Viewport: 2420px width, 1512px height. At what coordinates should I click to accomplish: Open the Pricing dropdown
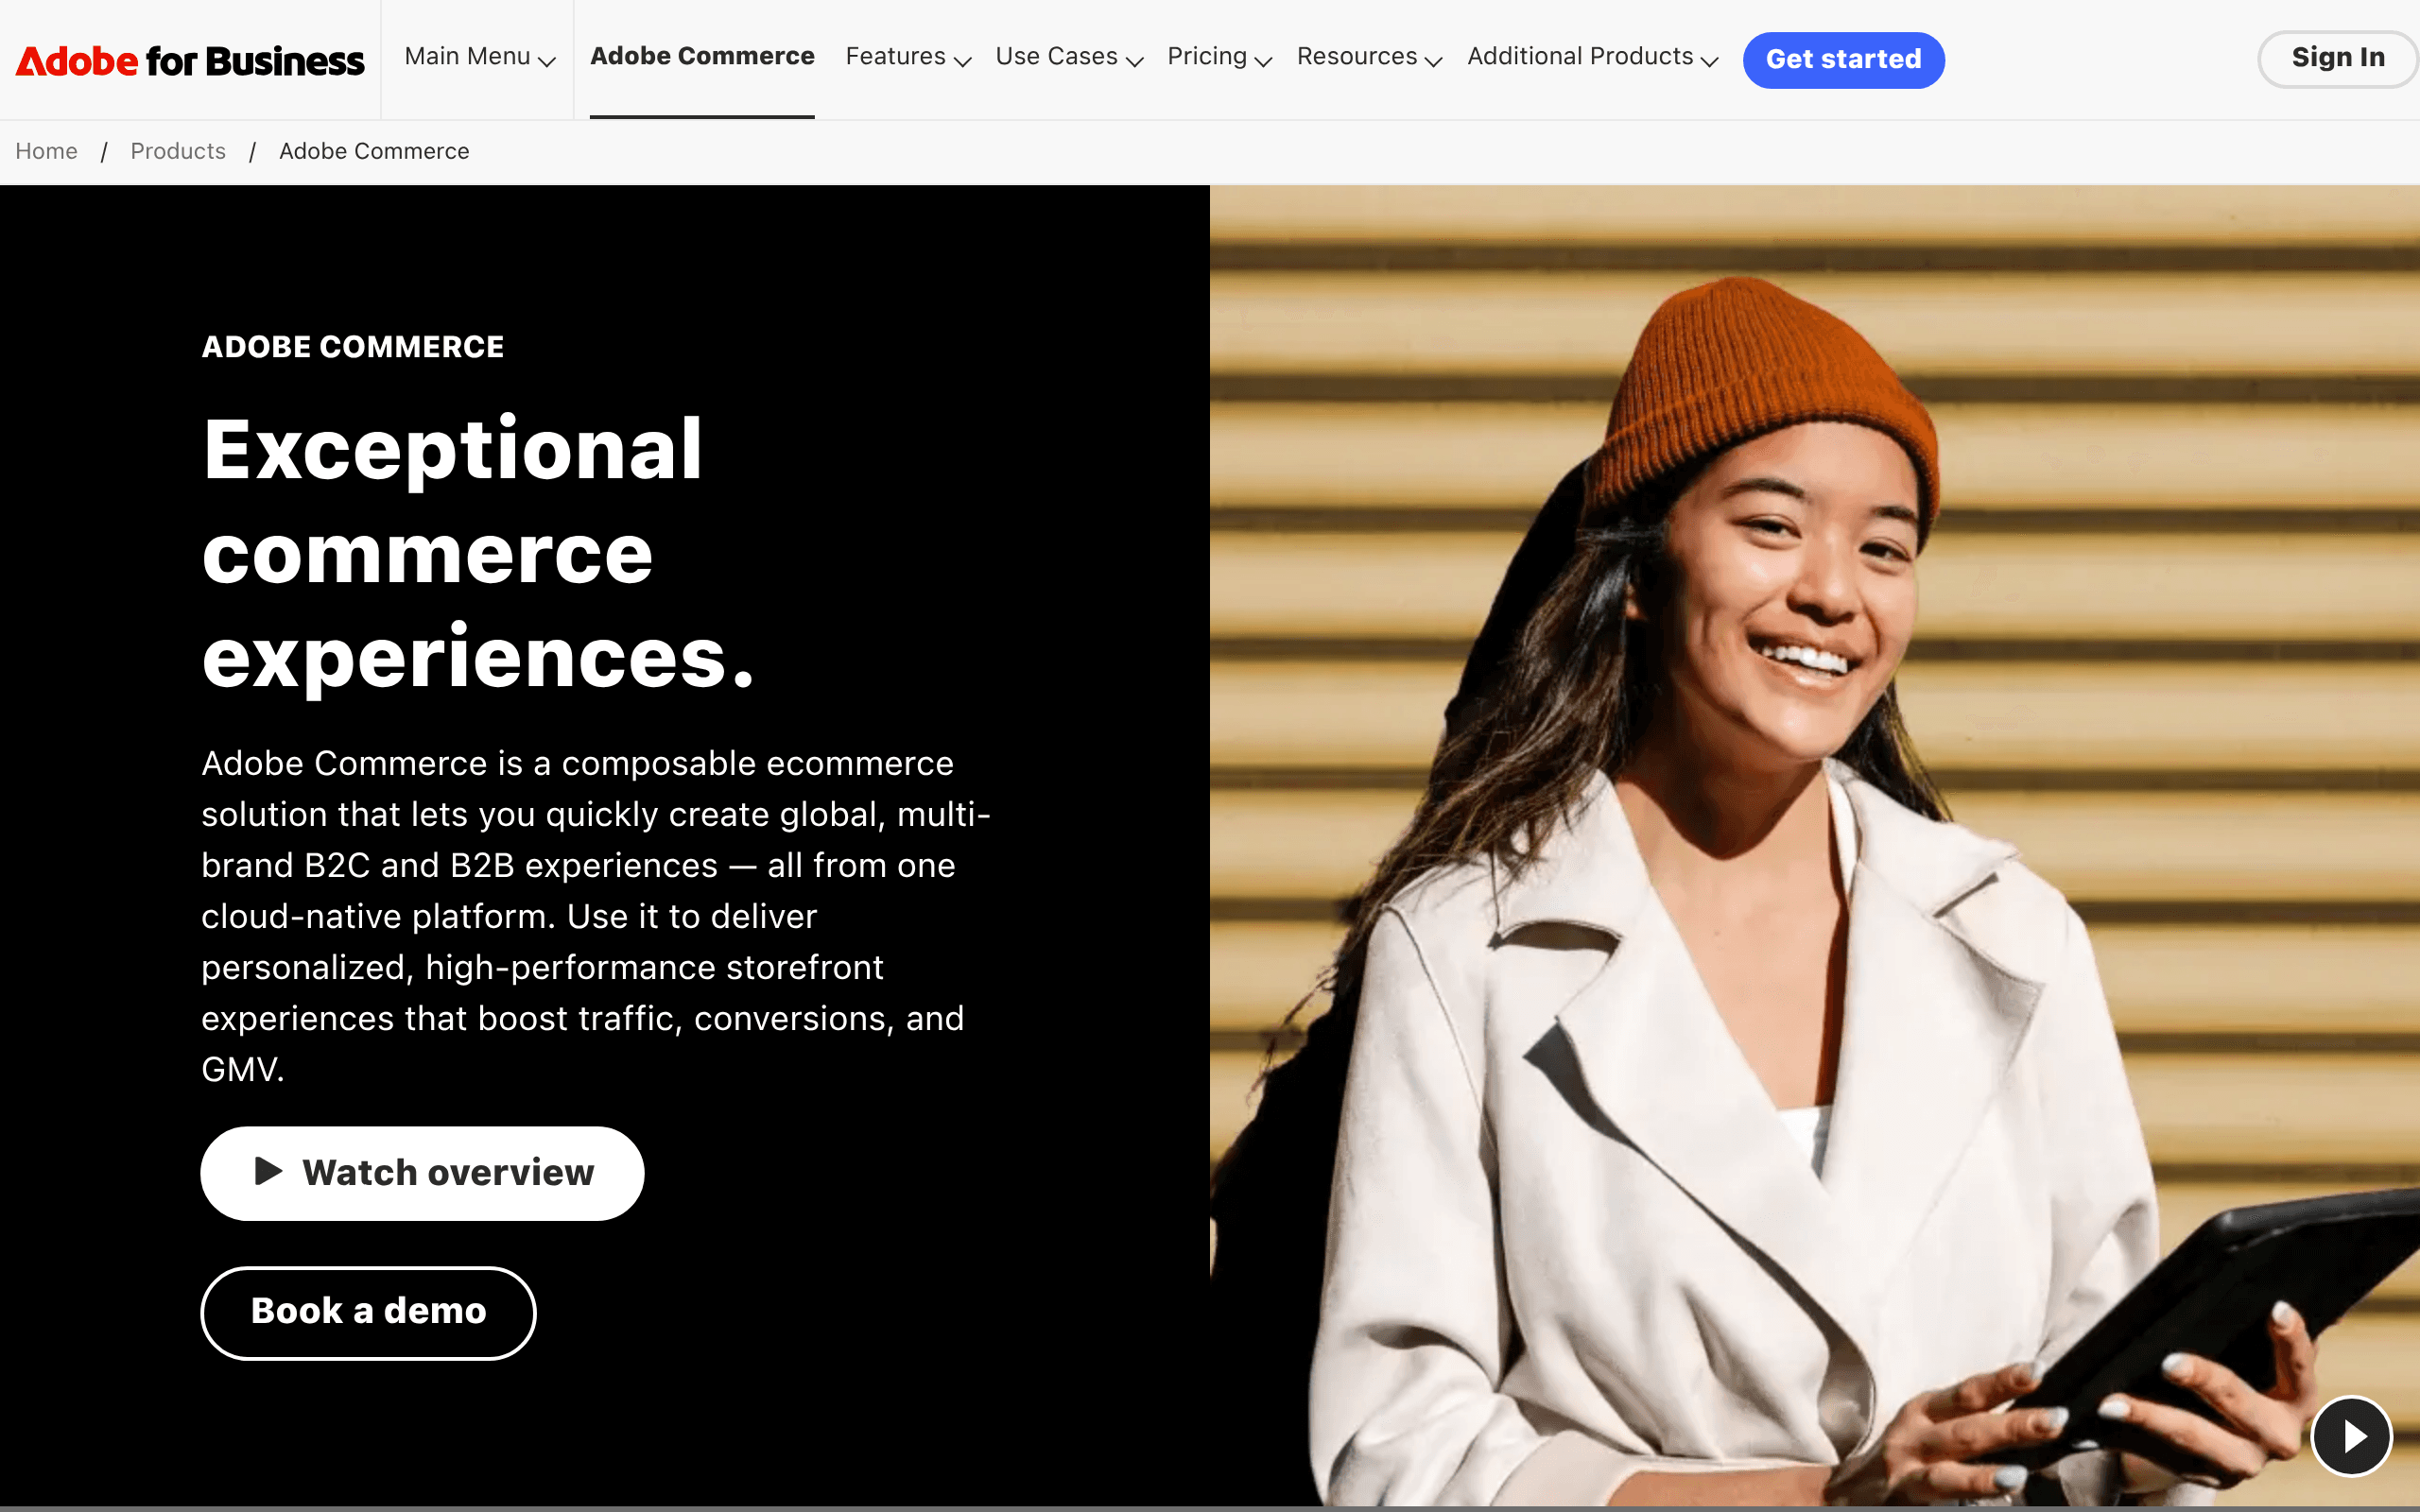click(x=1219, y=57)
